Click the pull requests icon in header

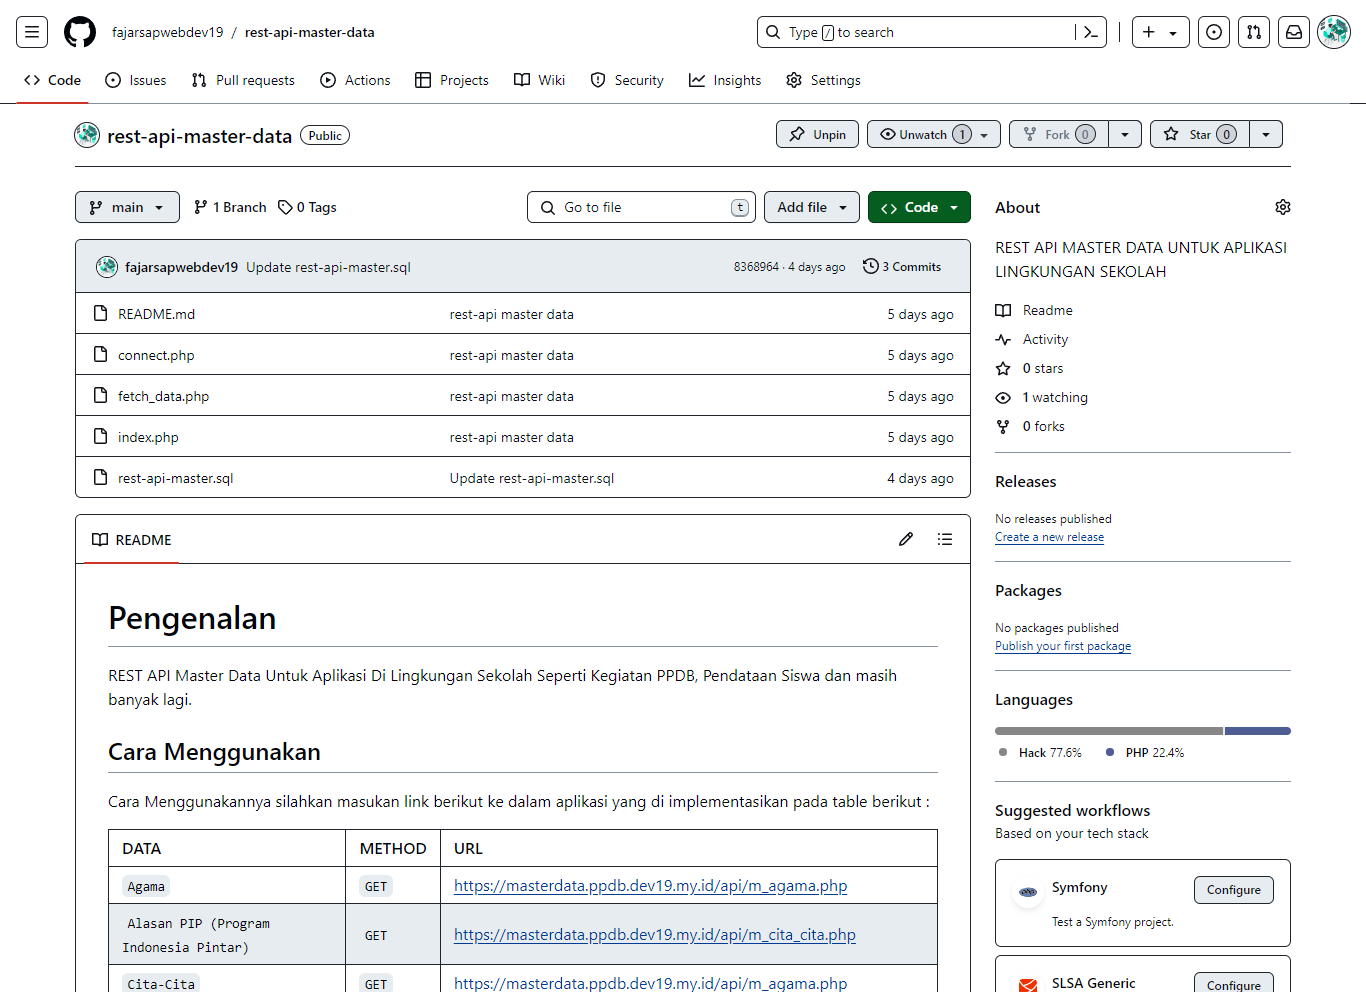click(1254, 32)
